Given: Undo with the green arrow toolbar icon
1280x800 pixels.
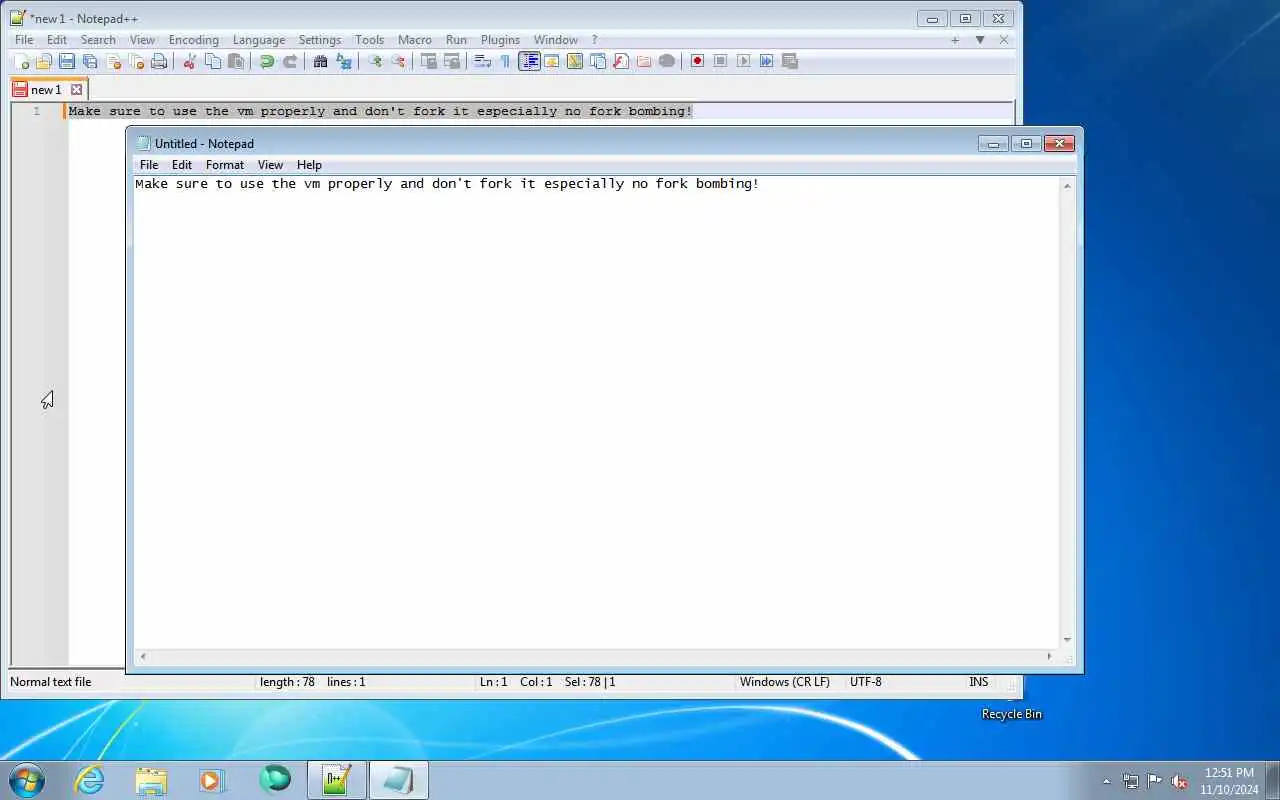Looking at the screenshot, I should 266,61.
